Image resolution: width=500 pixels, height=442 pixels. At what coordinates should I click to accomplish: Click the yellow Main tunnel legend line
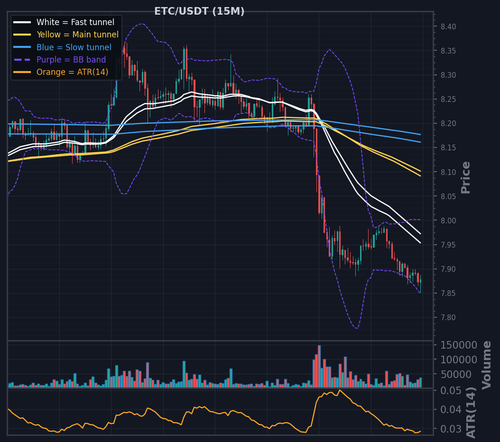22,35
